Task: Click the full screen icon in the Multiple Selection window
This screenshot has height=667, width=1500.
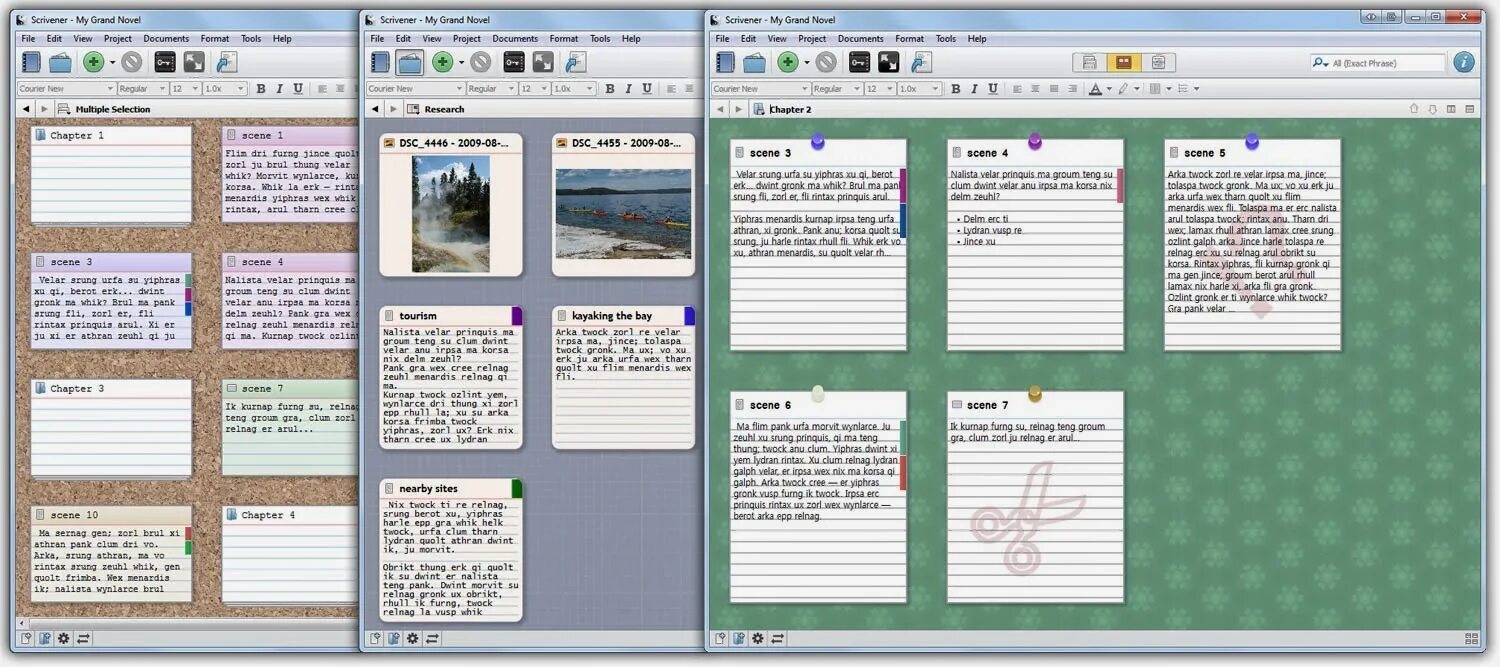Action: click(194, 62)
